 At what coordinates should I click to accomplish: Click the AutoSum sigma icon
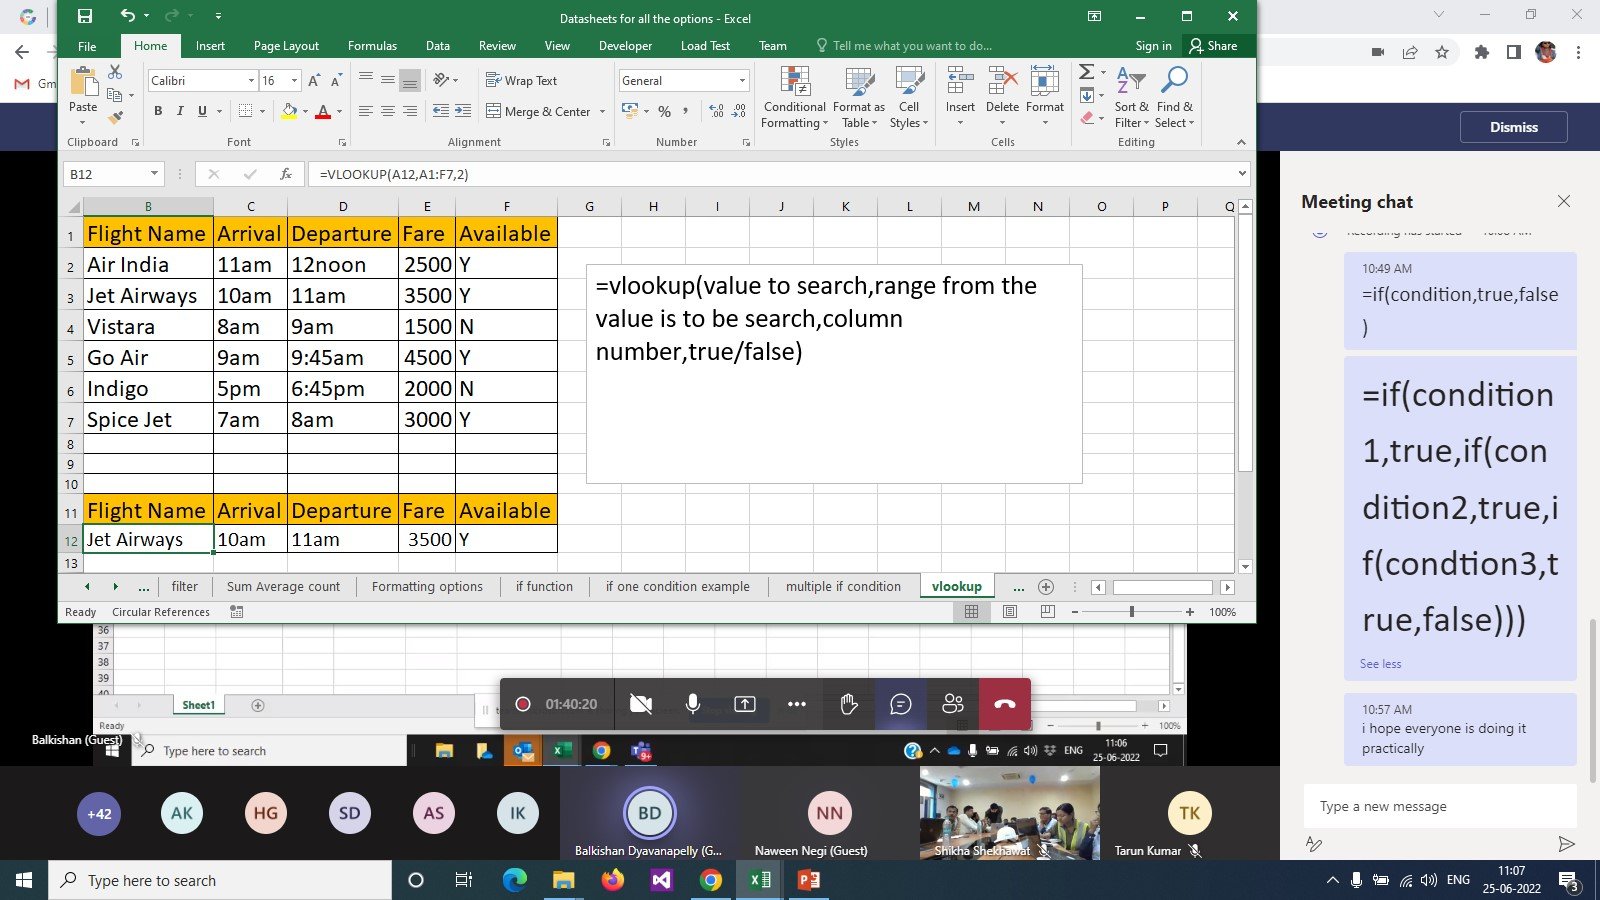(1087, 73)
